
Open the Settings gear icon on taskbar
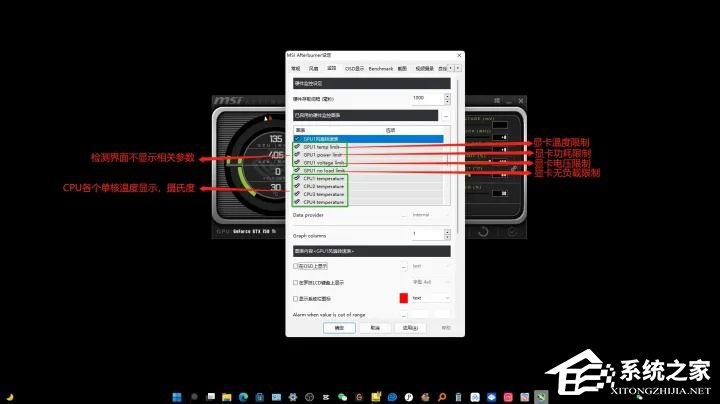pyautogui.click(x=293, y=397)
